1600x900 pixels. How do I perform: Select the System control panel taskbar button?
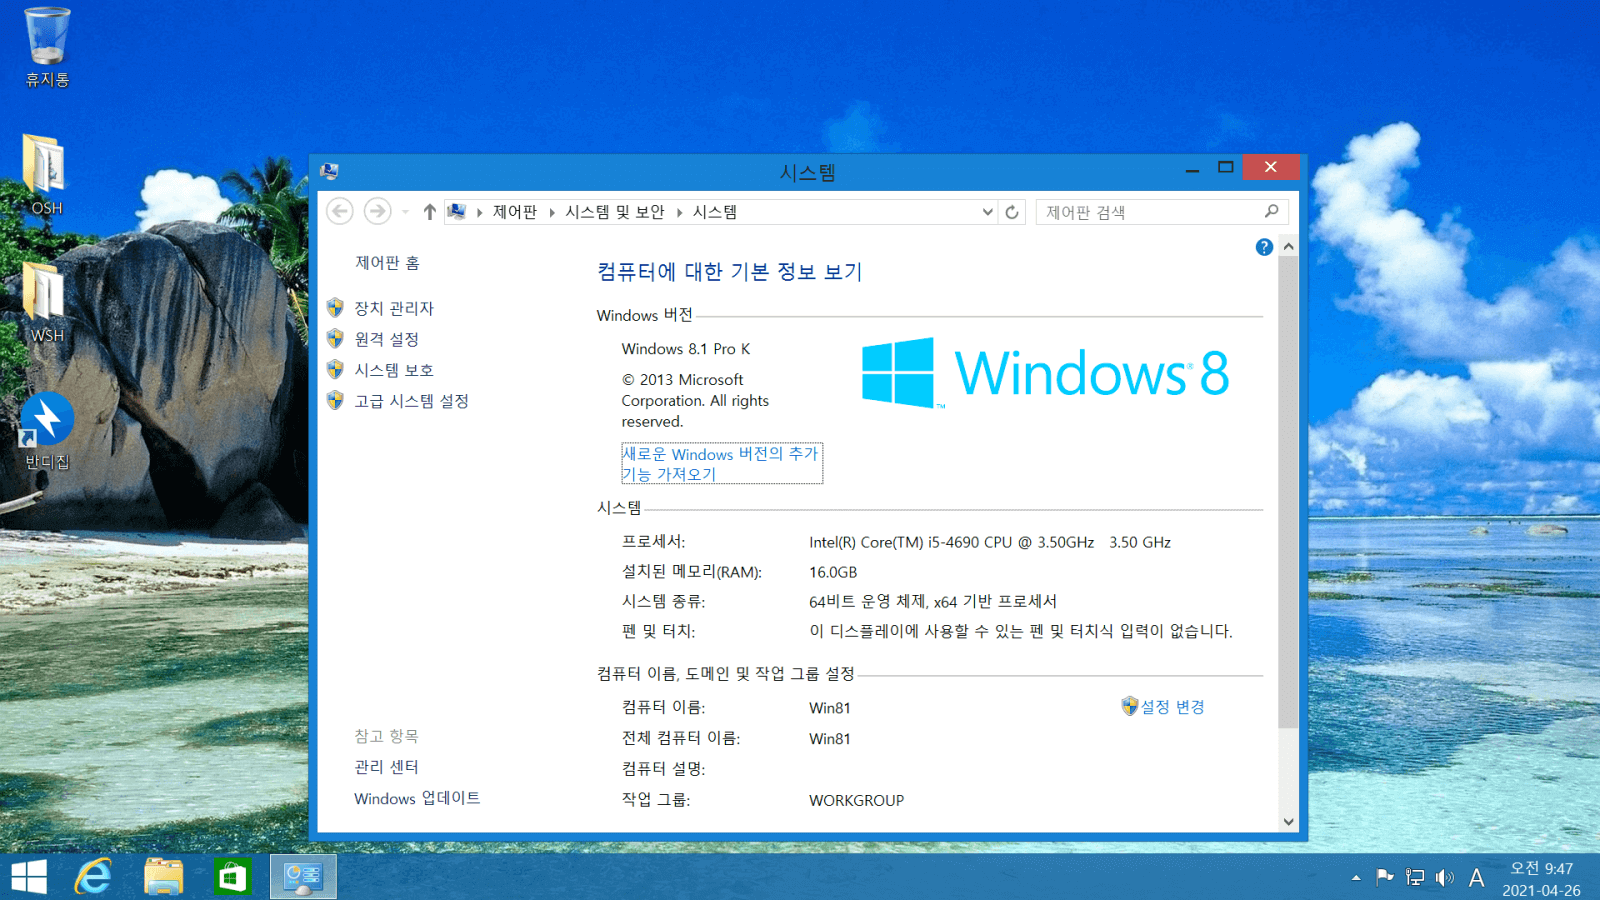303,877
